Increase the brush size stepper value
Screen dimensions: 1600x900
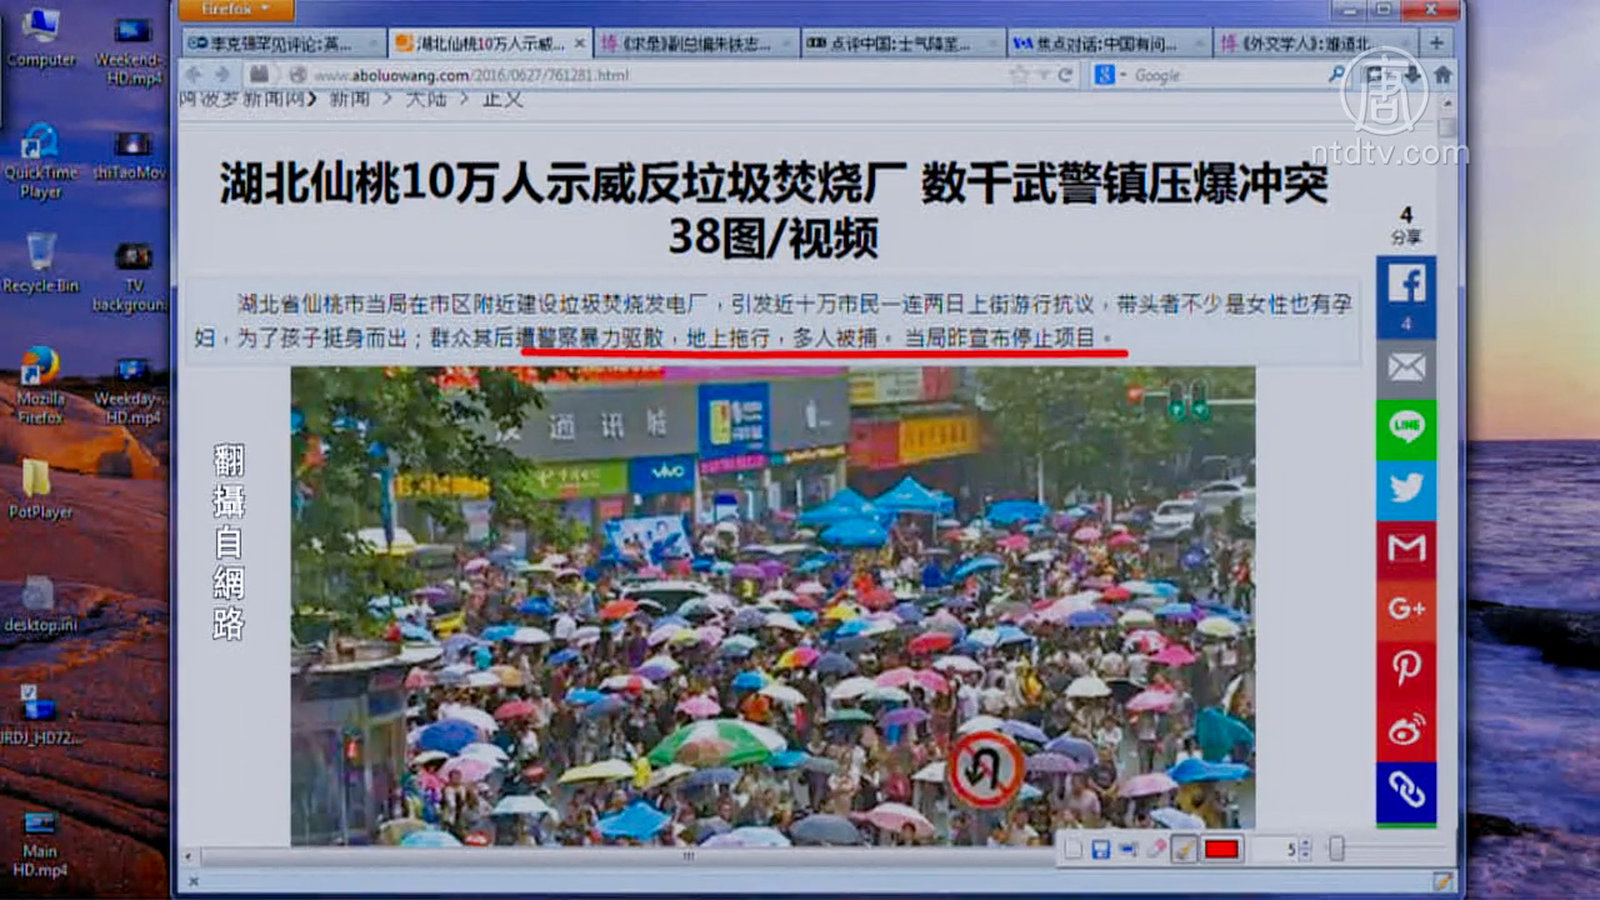1304,845
